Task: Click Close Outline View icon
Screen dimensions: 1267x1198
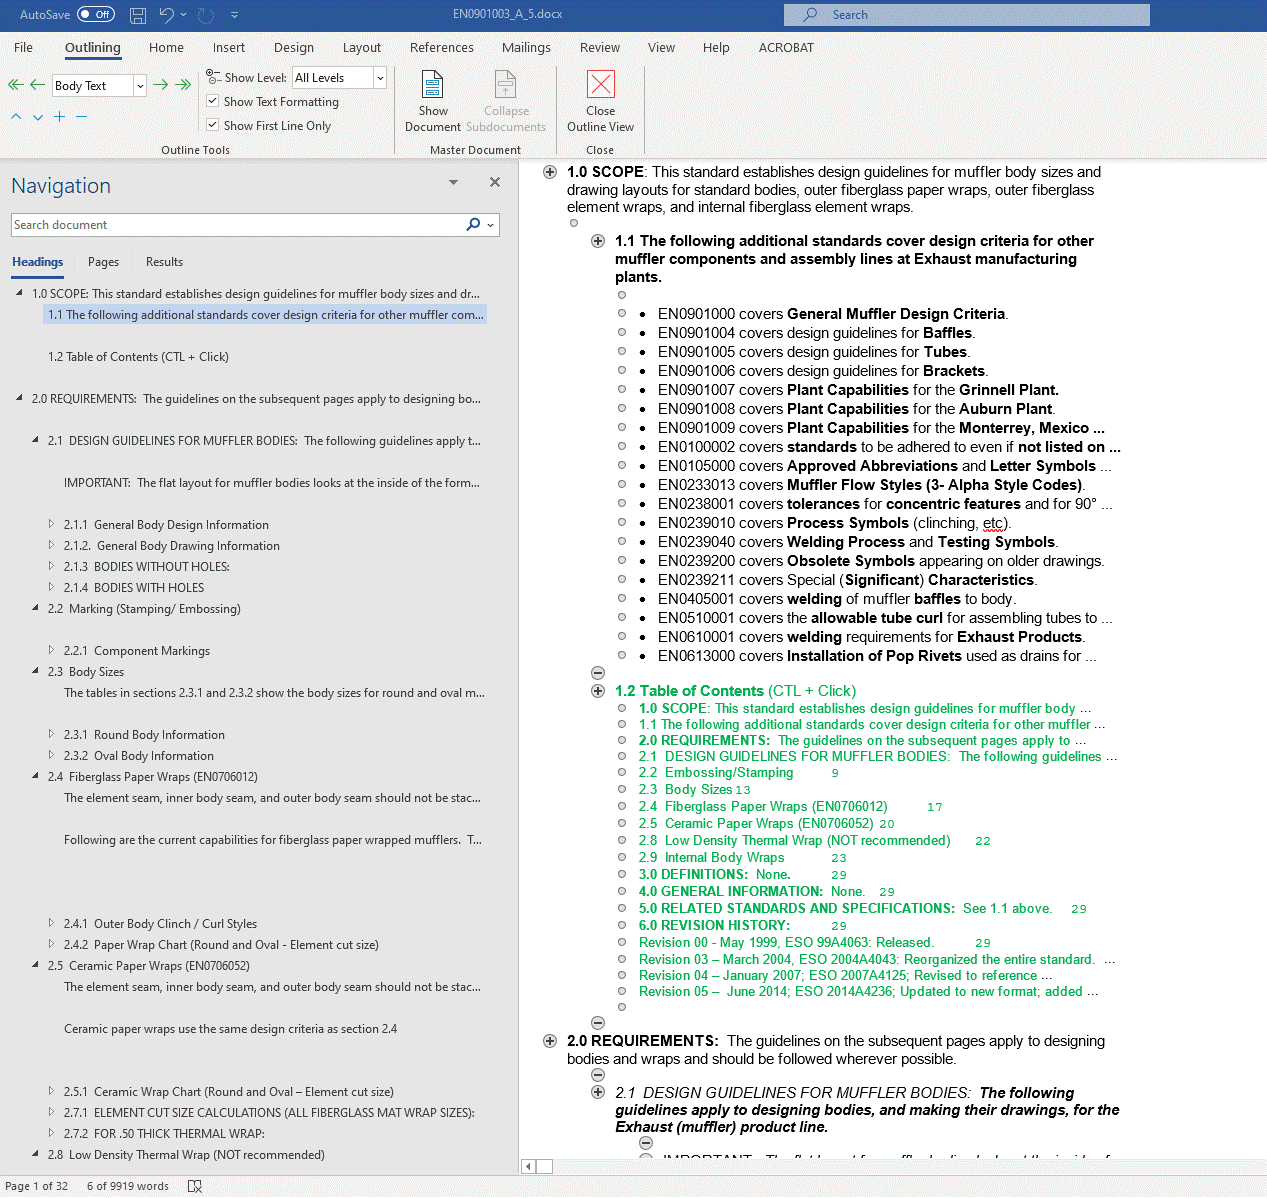Action: point(601,85)
